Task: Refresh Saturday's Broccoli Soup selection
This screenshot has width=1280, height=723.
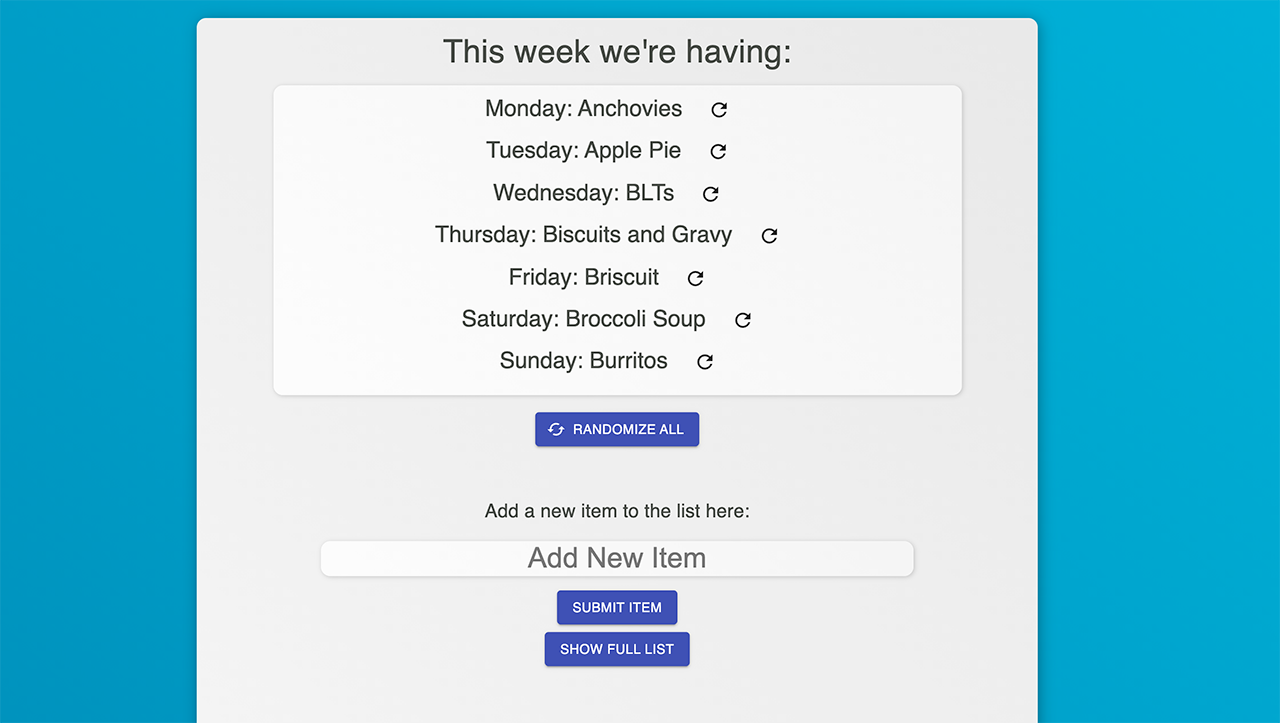Action: [743, 320]
